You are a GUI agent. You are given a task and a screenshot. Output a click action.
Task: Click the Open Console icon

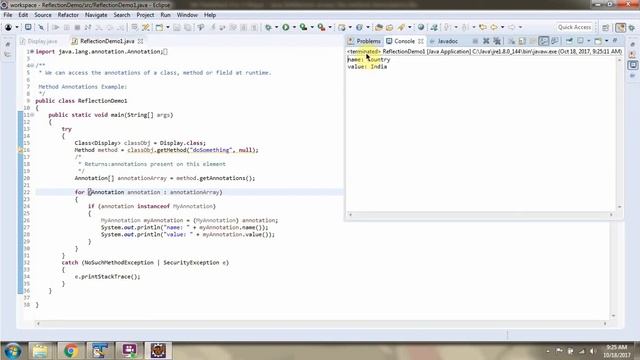[598, 41]
